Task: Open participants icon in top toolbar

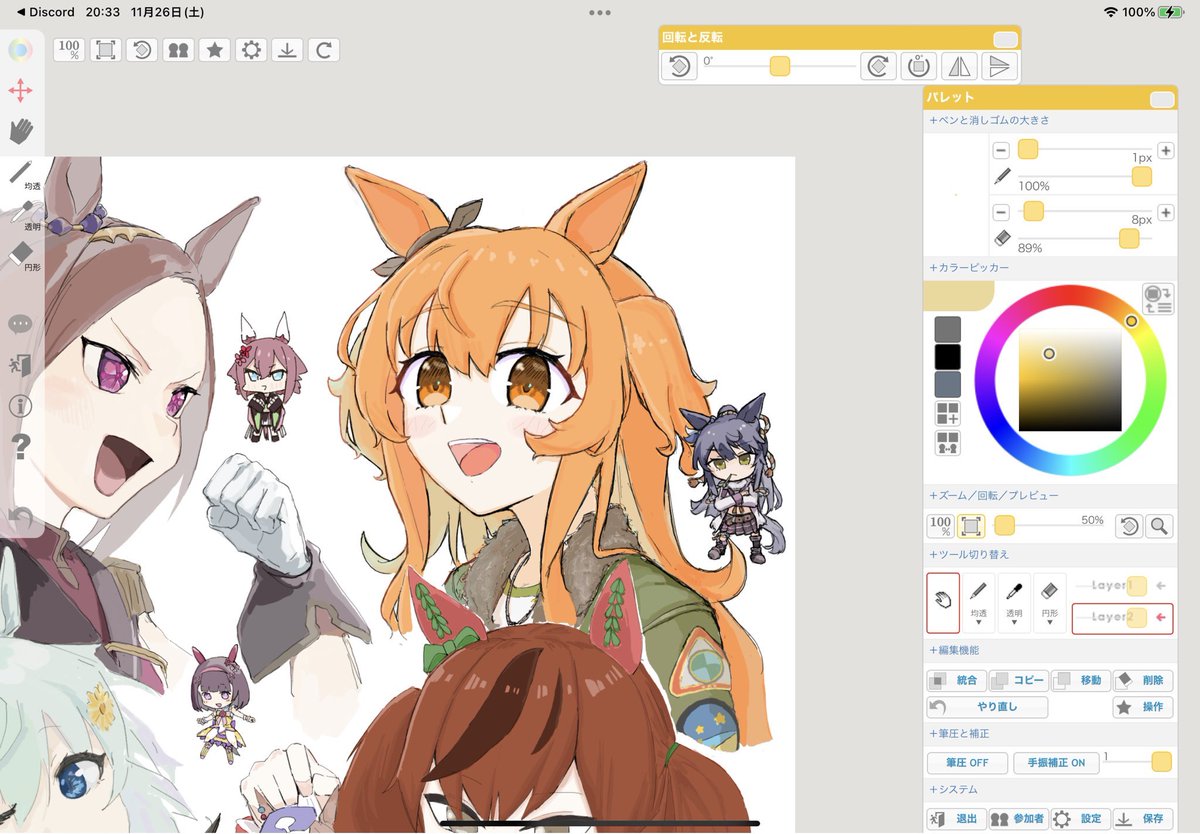Action: [x=178, y=50]
